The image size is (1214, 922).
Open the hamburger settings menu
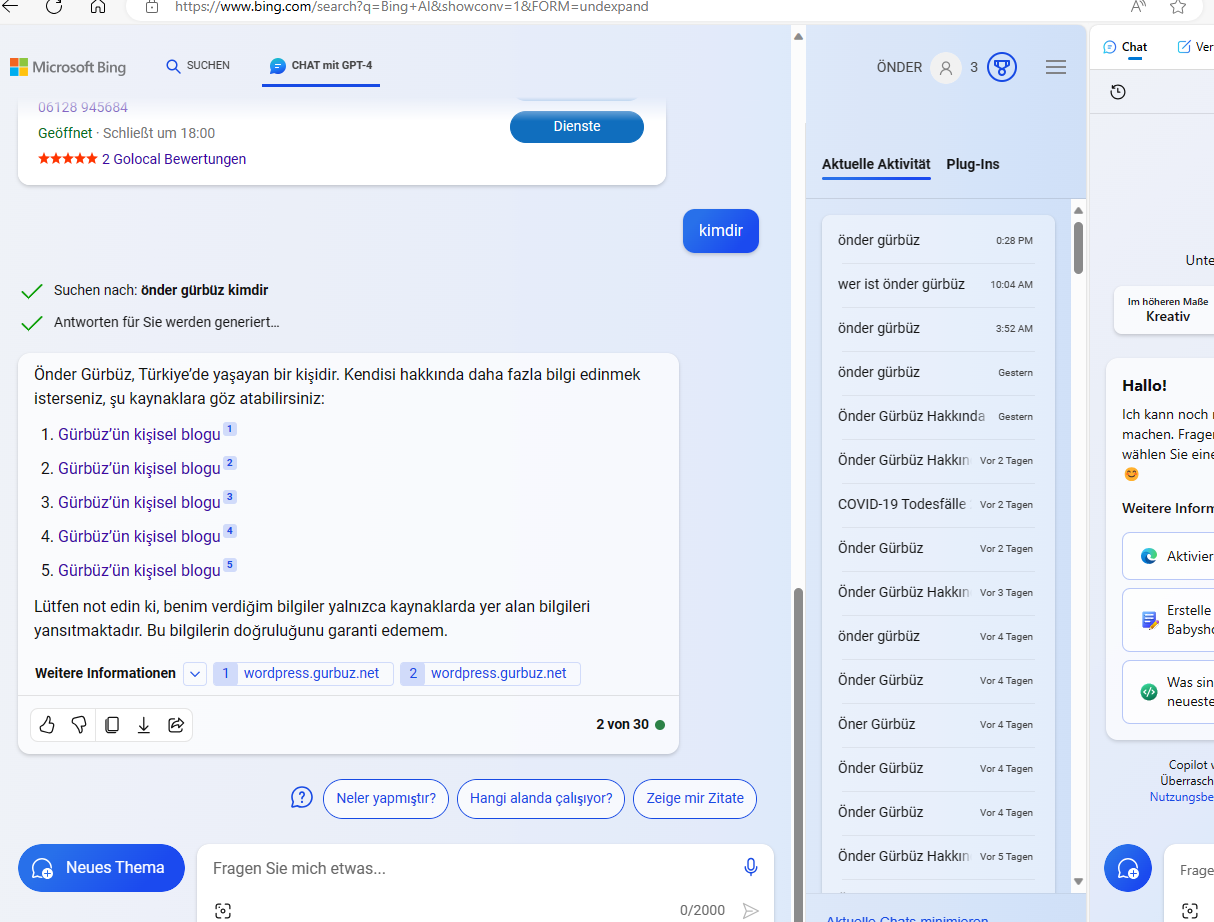pyautogui.click(x=1055, y=67)
